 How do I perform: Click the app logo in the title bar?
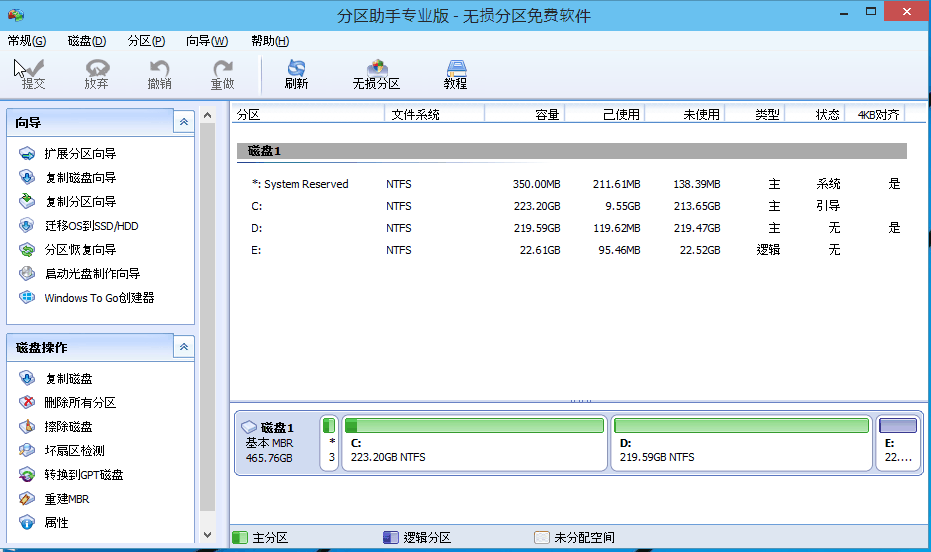click(x=15, y=15)
